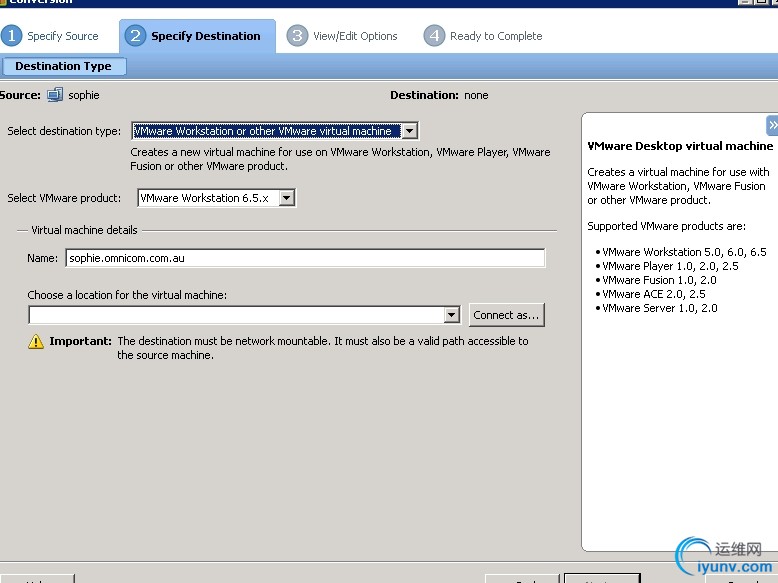Open the VMware Workstation 6.5.x product dropdown

click(x=216, y=198)
